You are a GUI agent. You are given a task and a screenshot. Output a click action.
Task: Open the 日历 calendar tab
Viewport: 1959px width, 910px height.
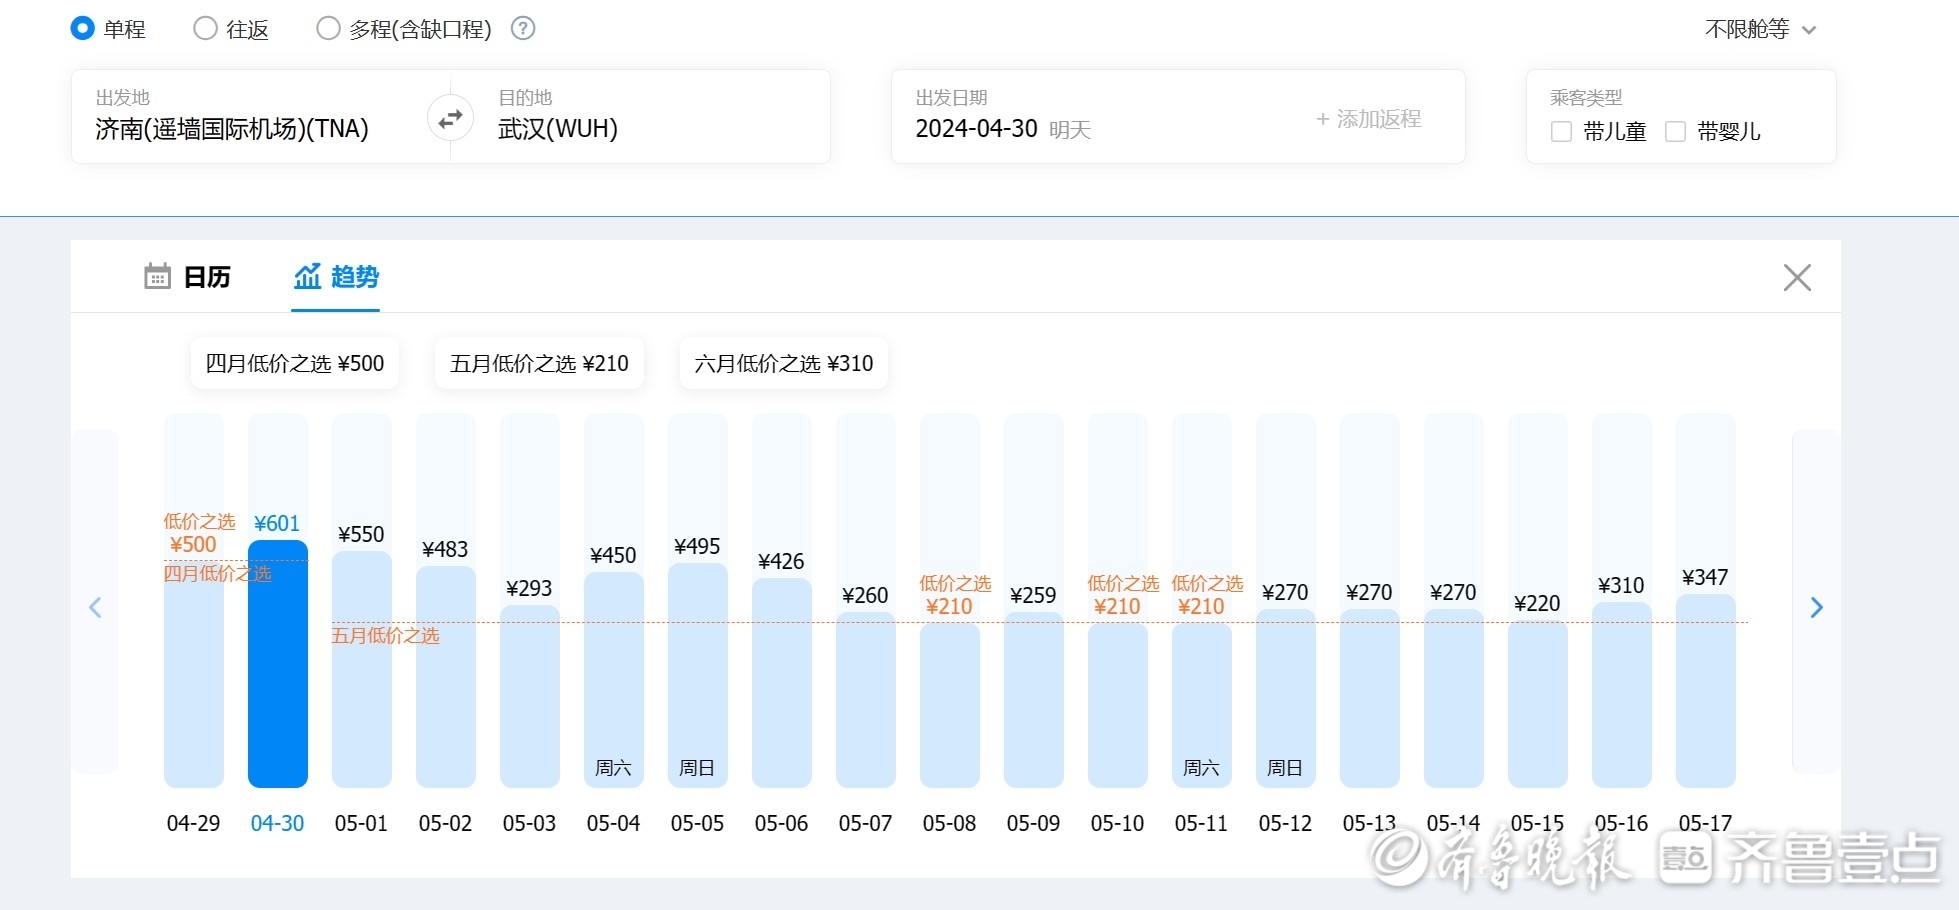[188, 277]
